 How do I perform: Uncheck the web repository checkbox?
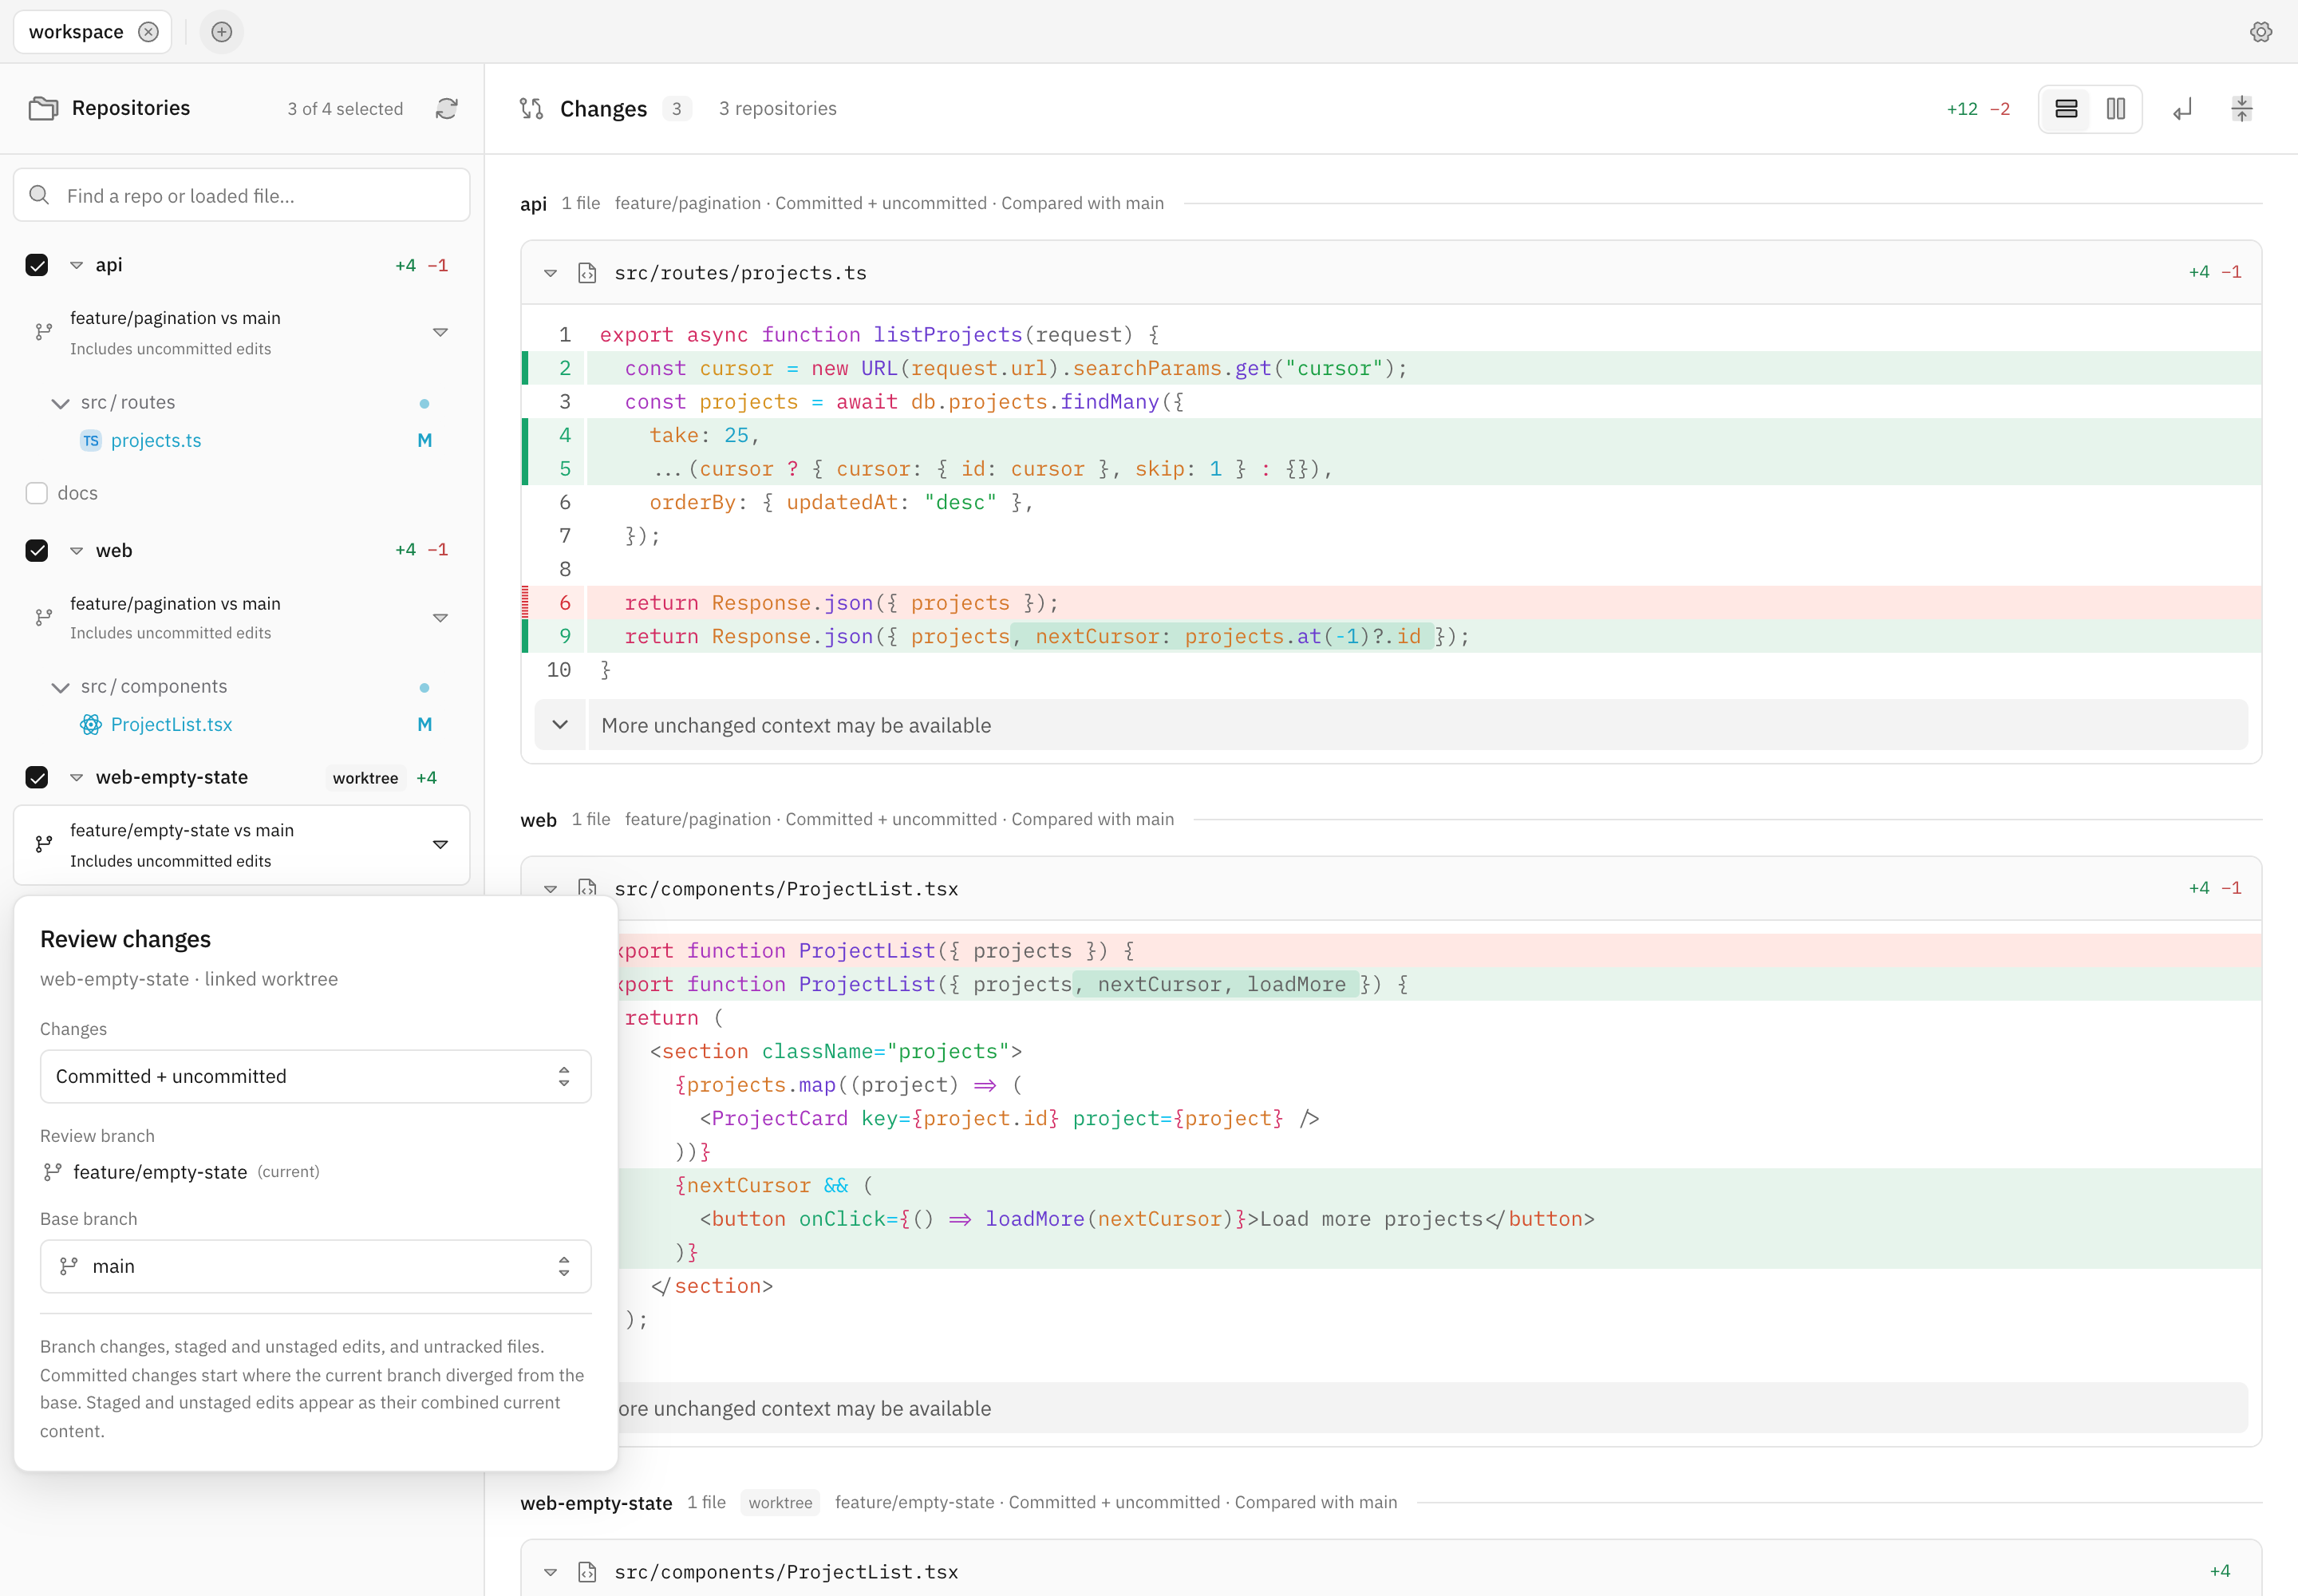click(37, 550)
